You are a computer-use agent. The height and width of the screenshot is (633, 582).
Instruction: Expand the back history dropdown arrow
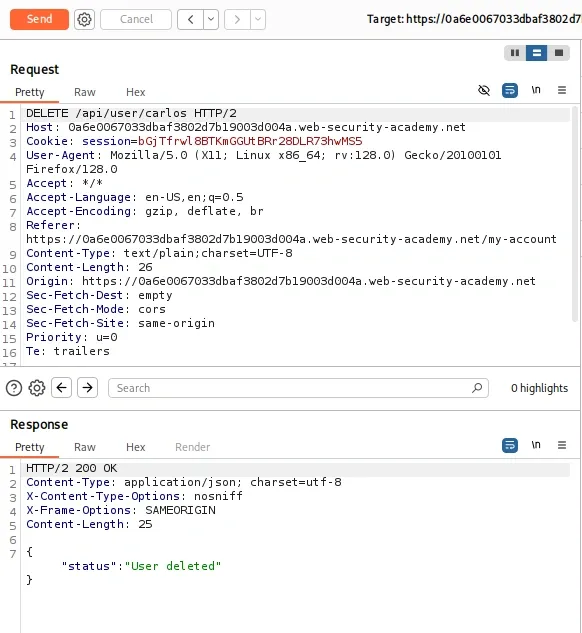click(211, 19)
